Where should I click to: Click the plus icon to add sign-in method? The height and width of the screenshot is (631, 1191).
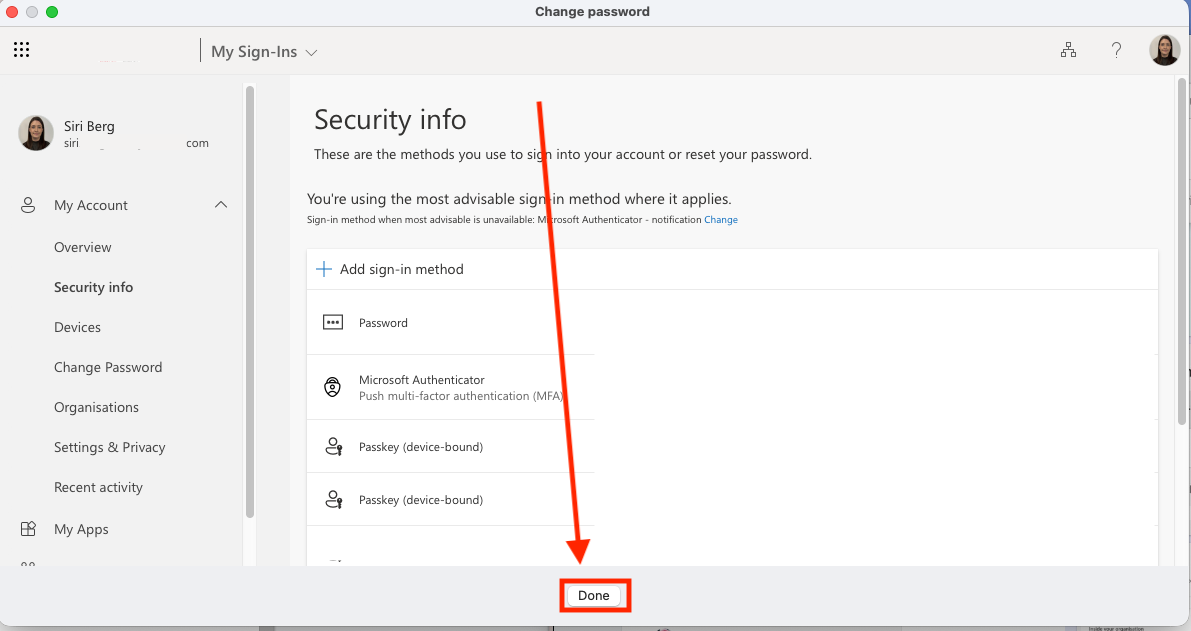(x=324, y=268)
